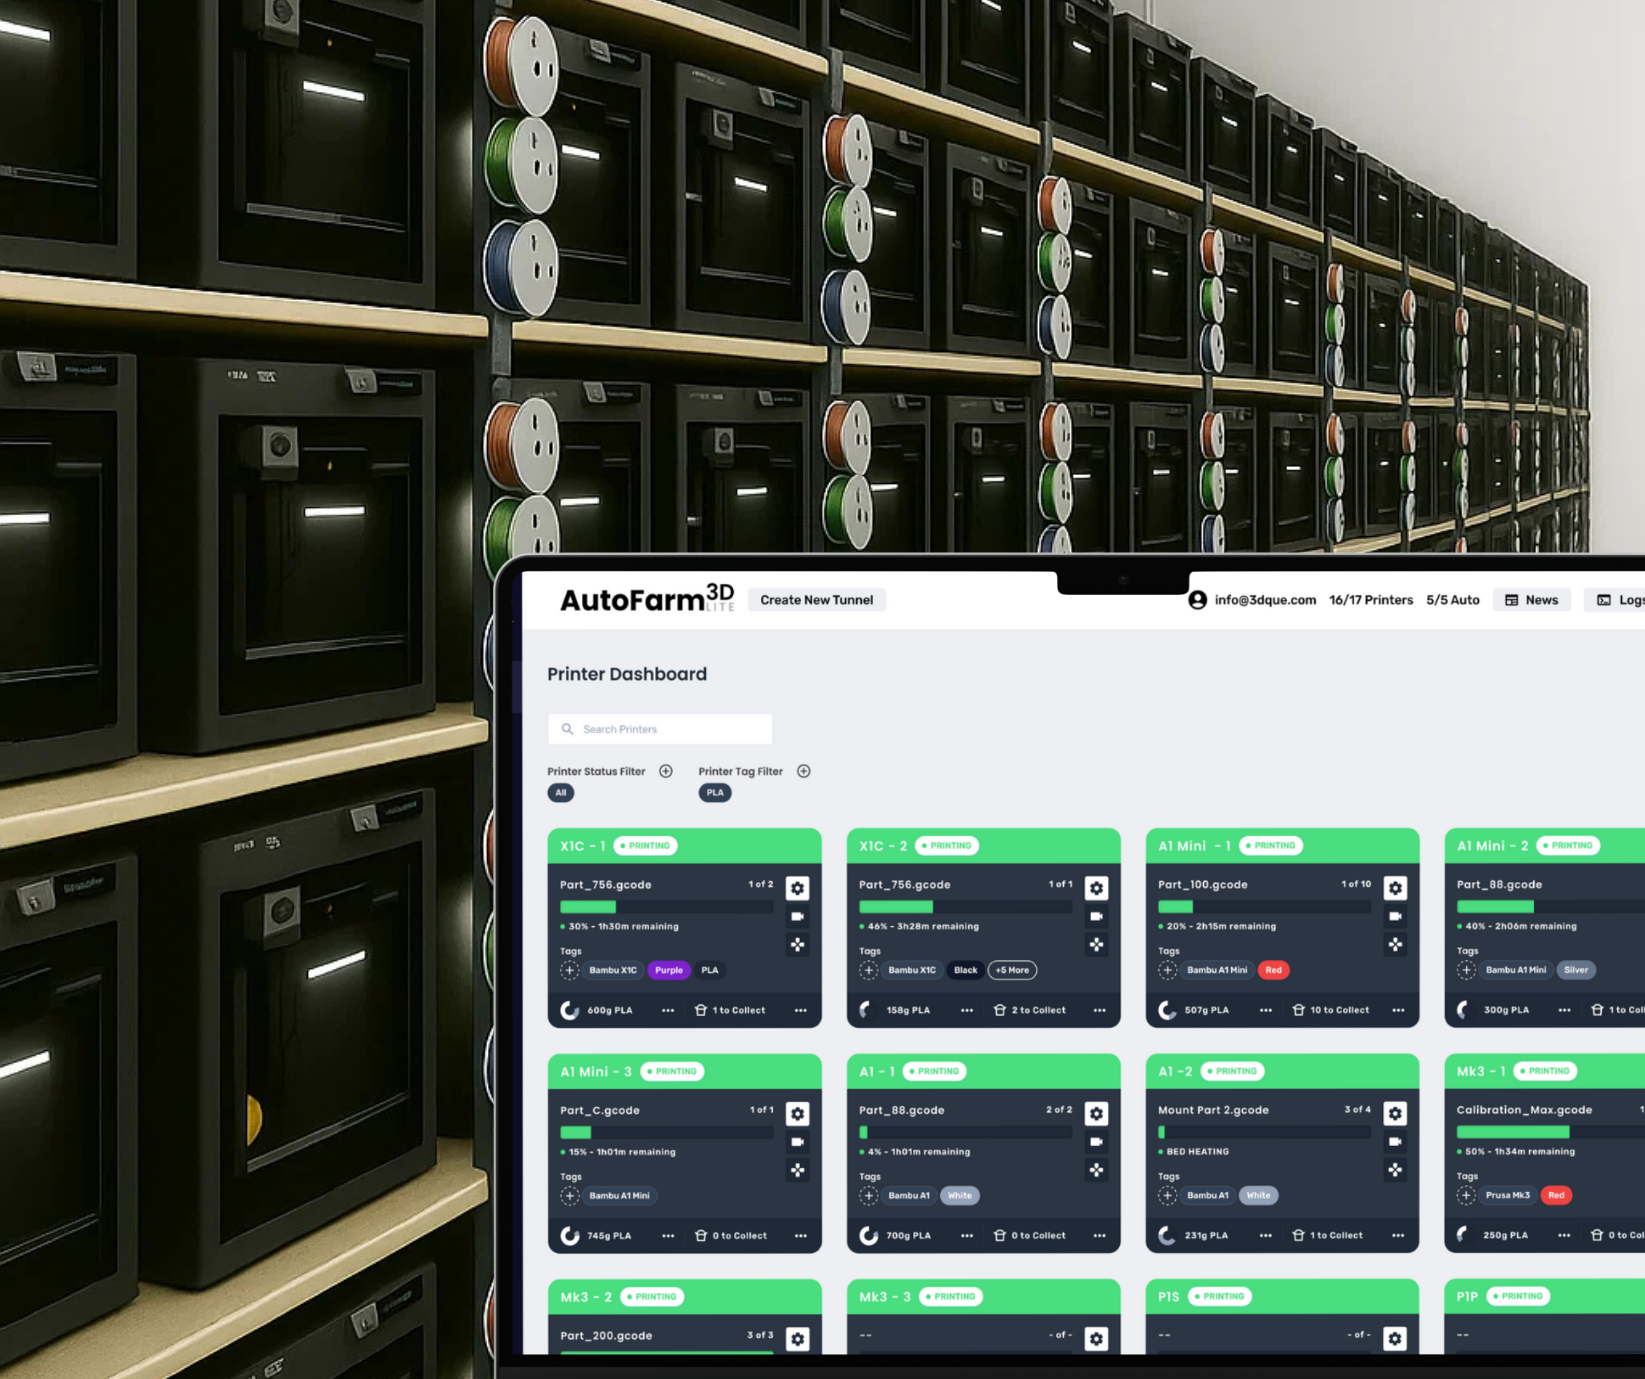This screenshot has height=1379, width=1645.
Task: Click the Part_756.gcode progress bar on X1C - 1
Action: coord(666,907)
